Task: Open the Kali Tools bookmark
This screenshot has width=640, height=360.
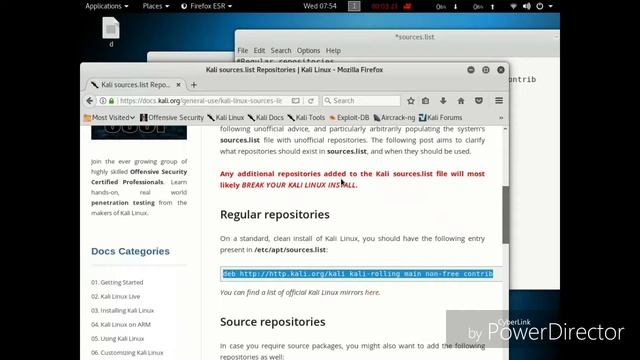Action: (306, 118)
